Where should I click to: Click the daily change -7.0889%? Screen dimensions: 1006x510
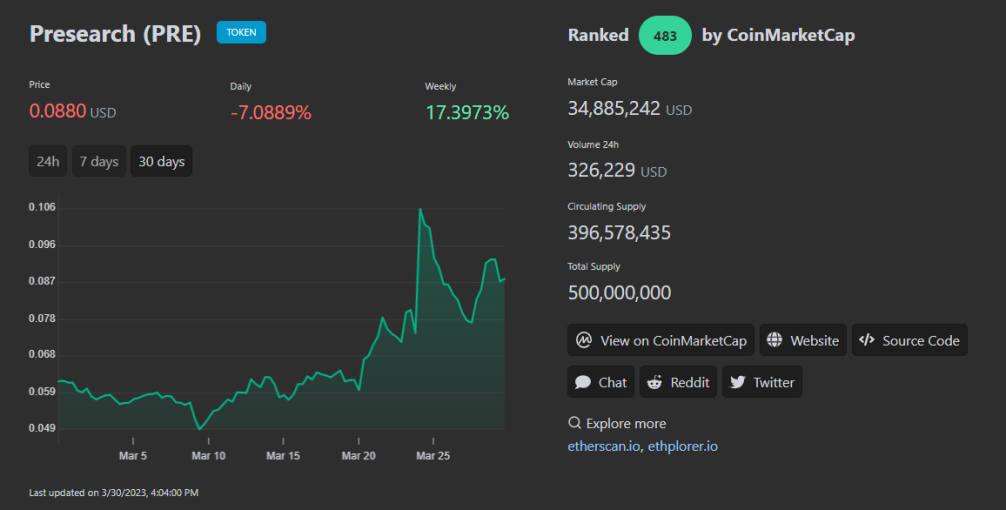271,112
